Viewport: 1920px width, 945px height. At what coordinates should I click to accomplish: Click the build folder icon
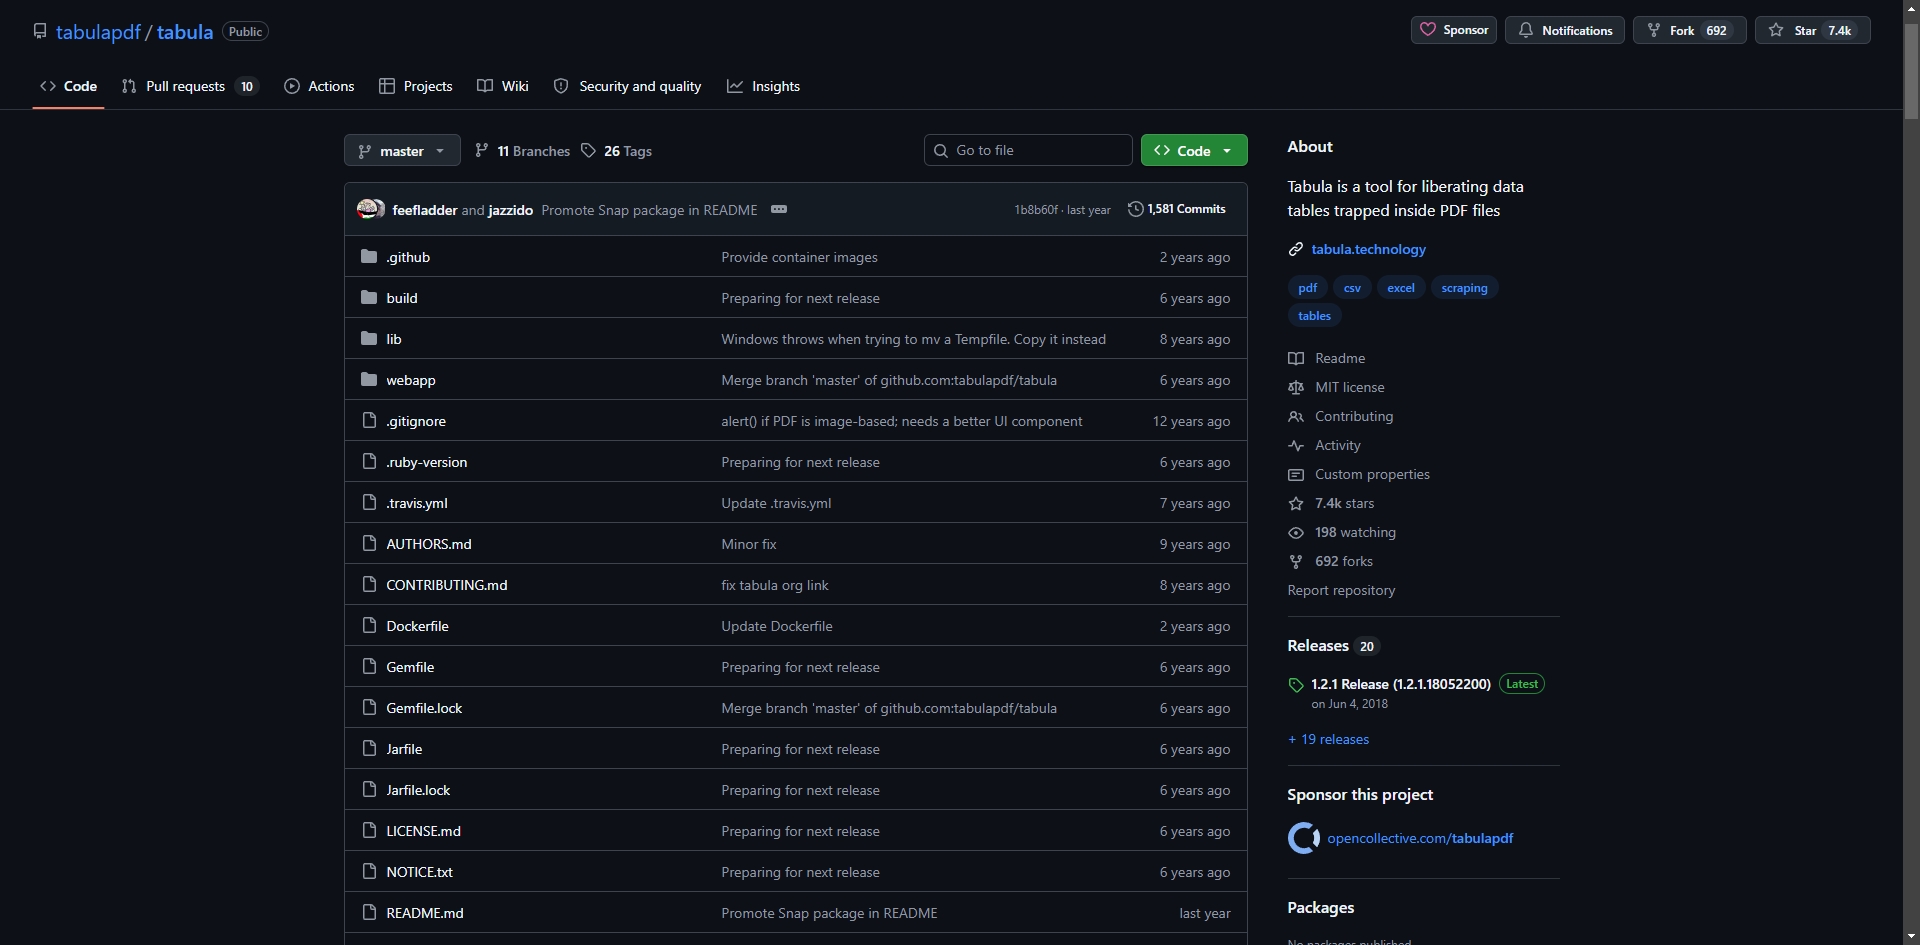[369, 298]
